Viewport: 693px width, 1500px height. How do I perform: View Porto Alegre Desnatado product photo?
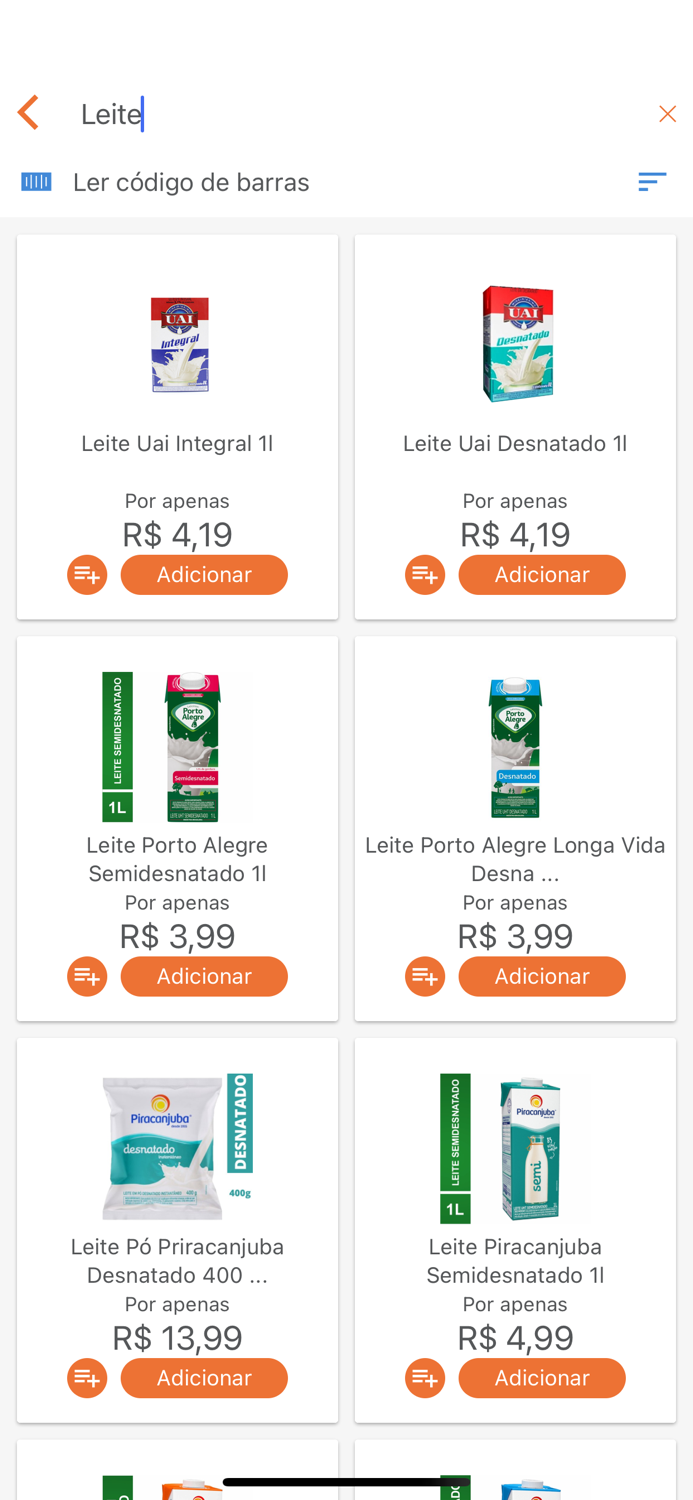click(515, 745)
